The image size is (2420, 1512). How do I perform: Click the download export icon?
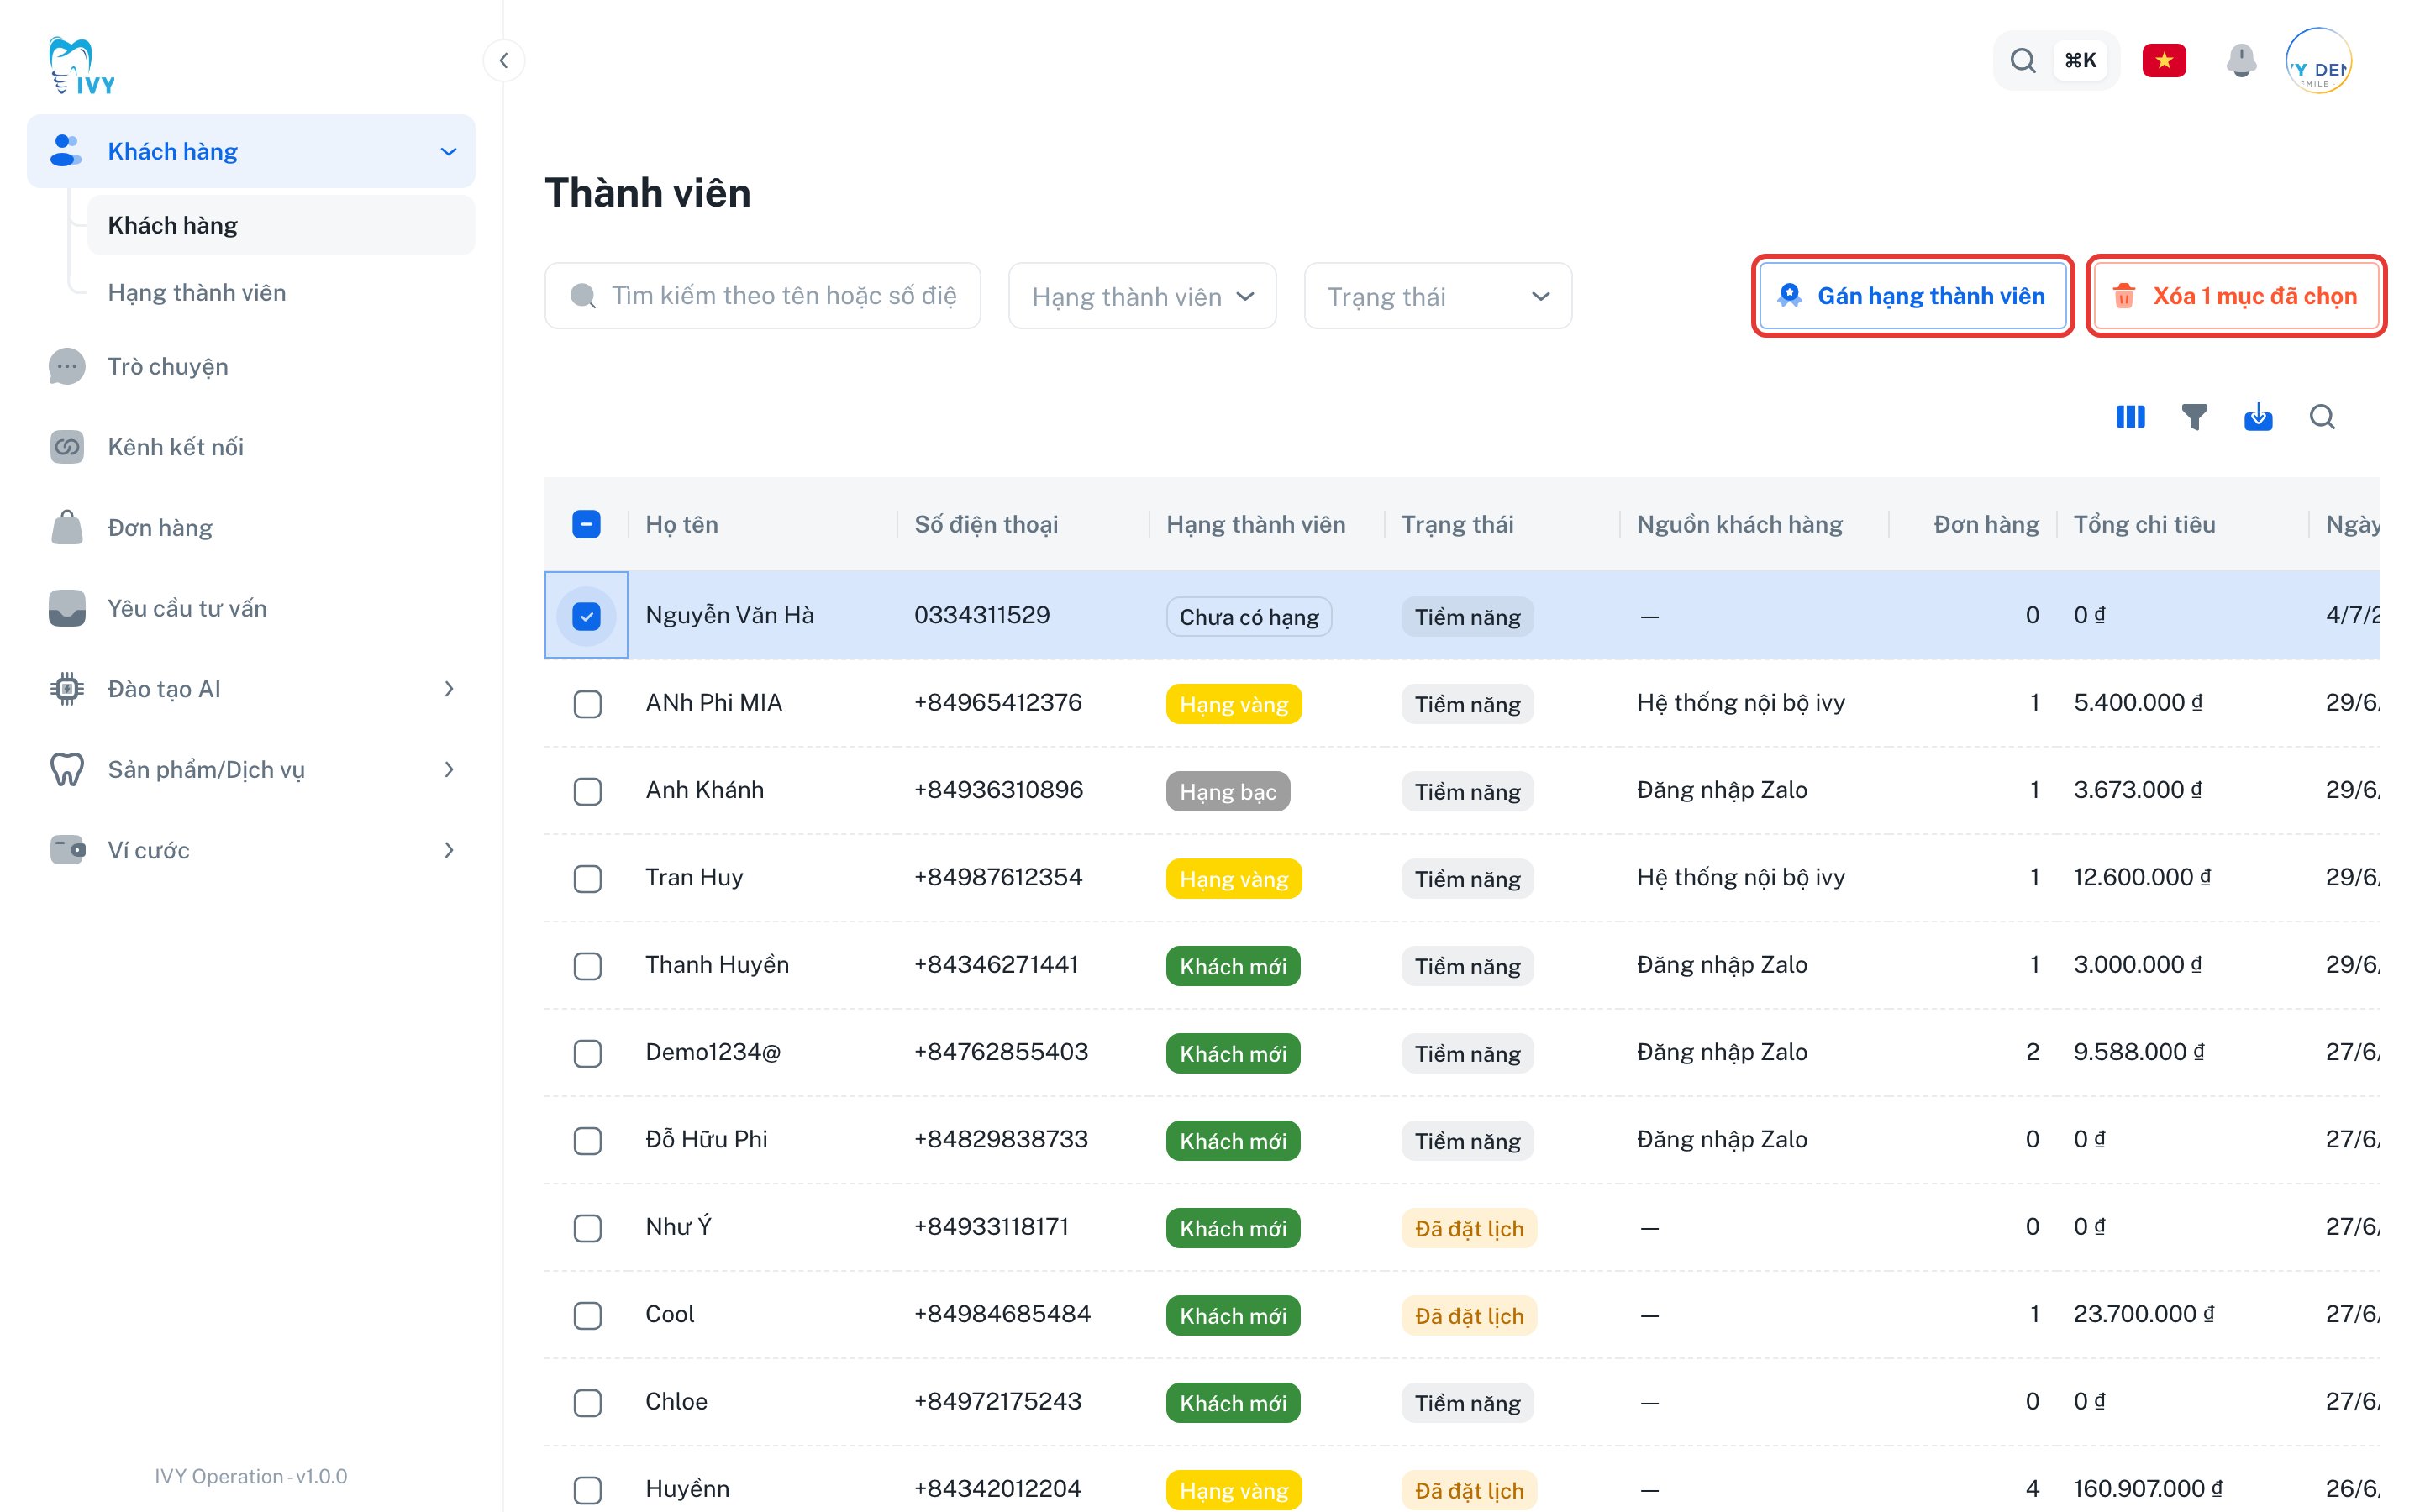coord(2258,416)
